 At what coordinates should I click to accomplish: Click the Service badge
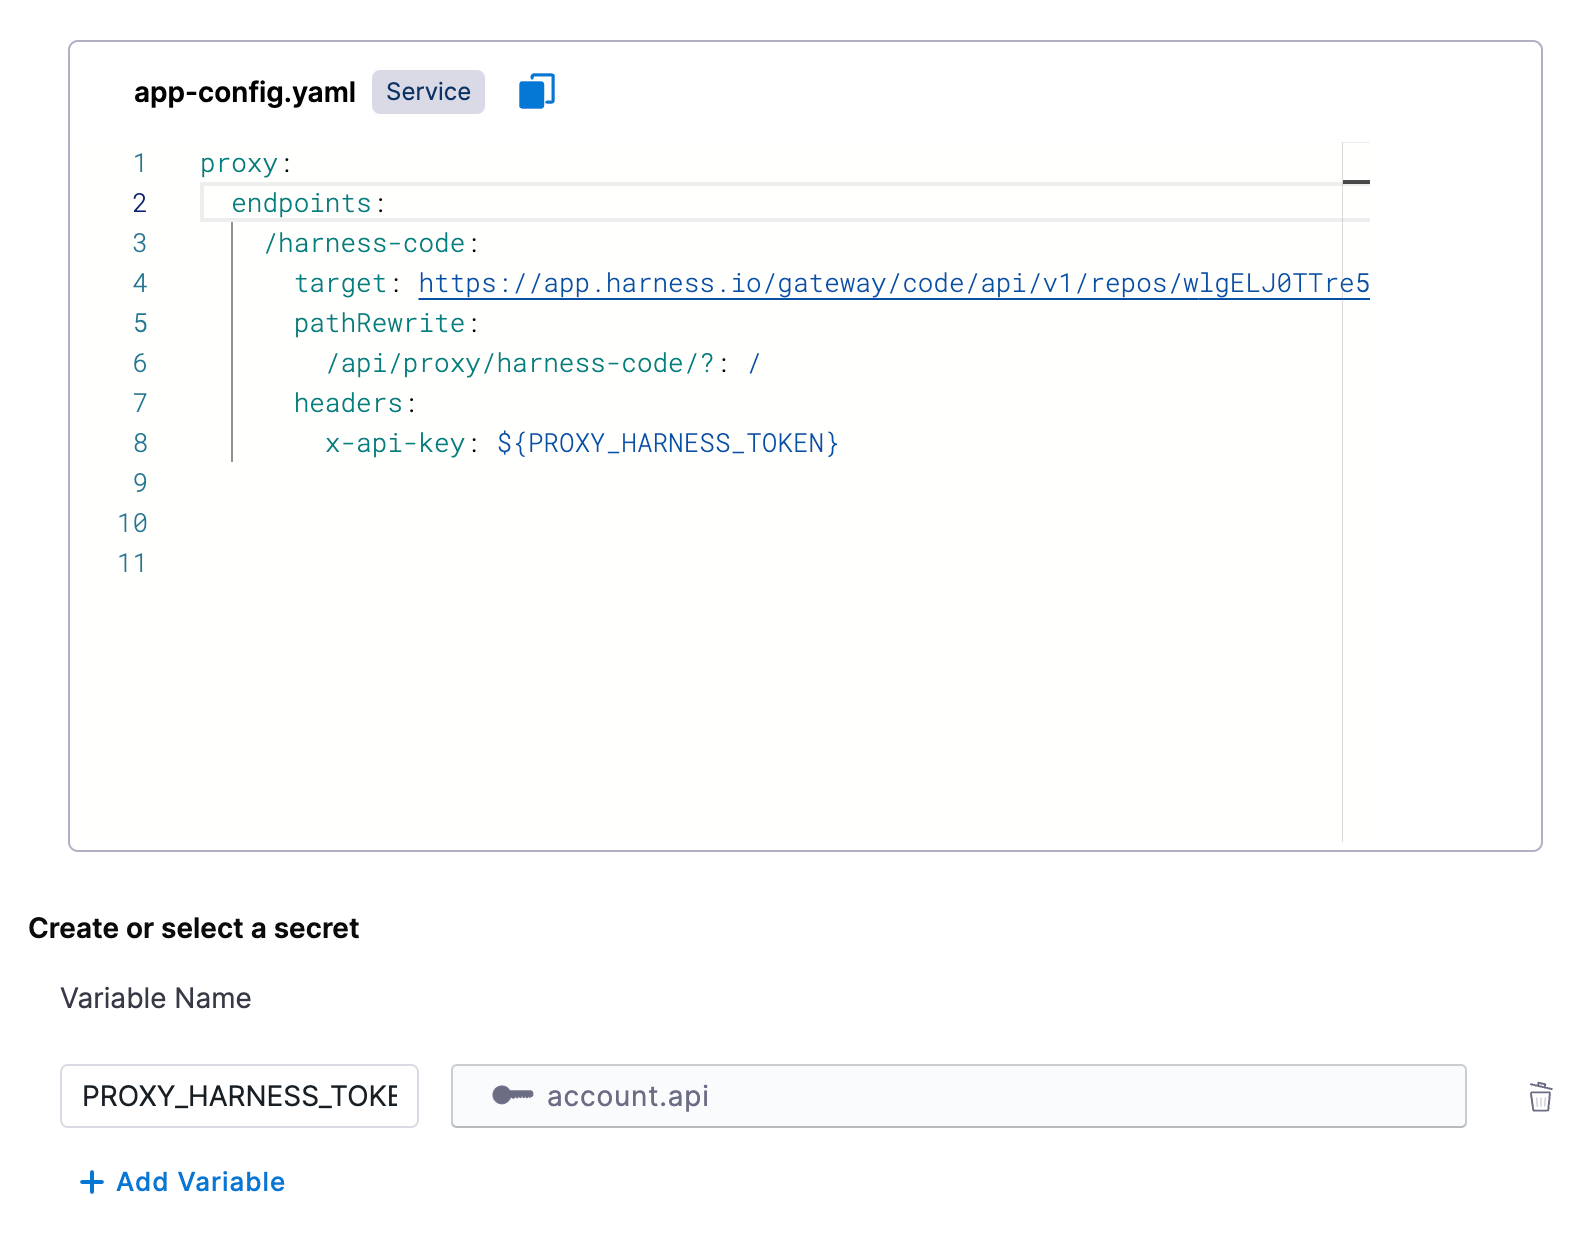[428, 92]
